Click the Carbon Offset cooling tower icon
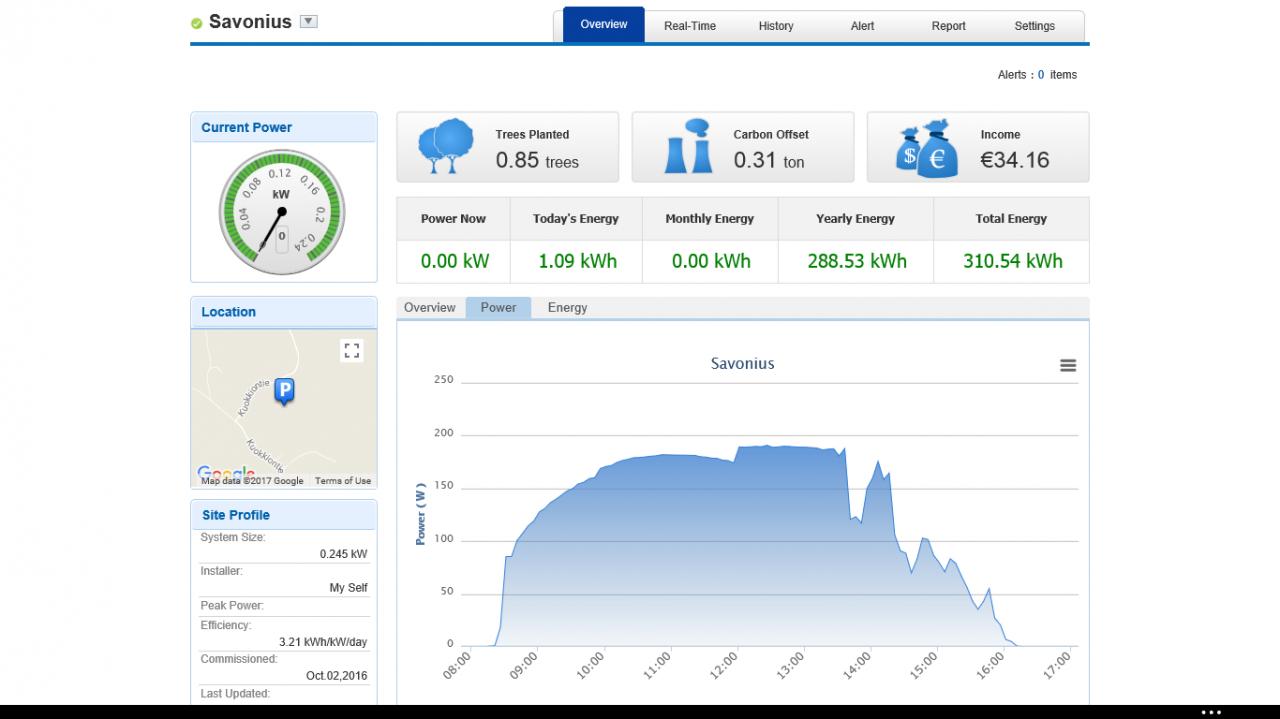1280x719 pixels. [689, 146]
